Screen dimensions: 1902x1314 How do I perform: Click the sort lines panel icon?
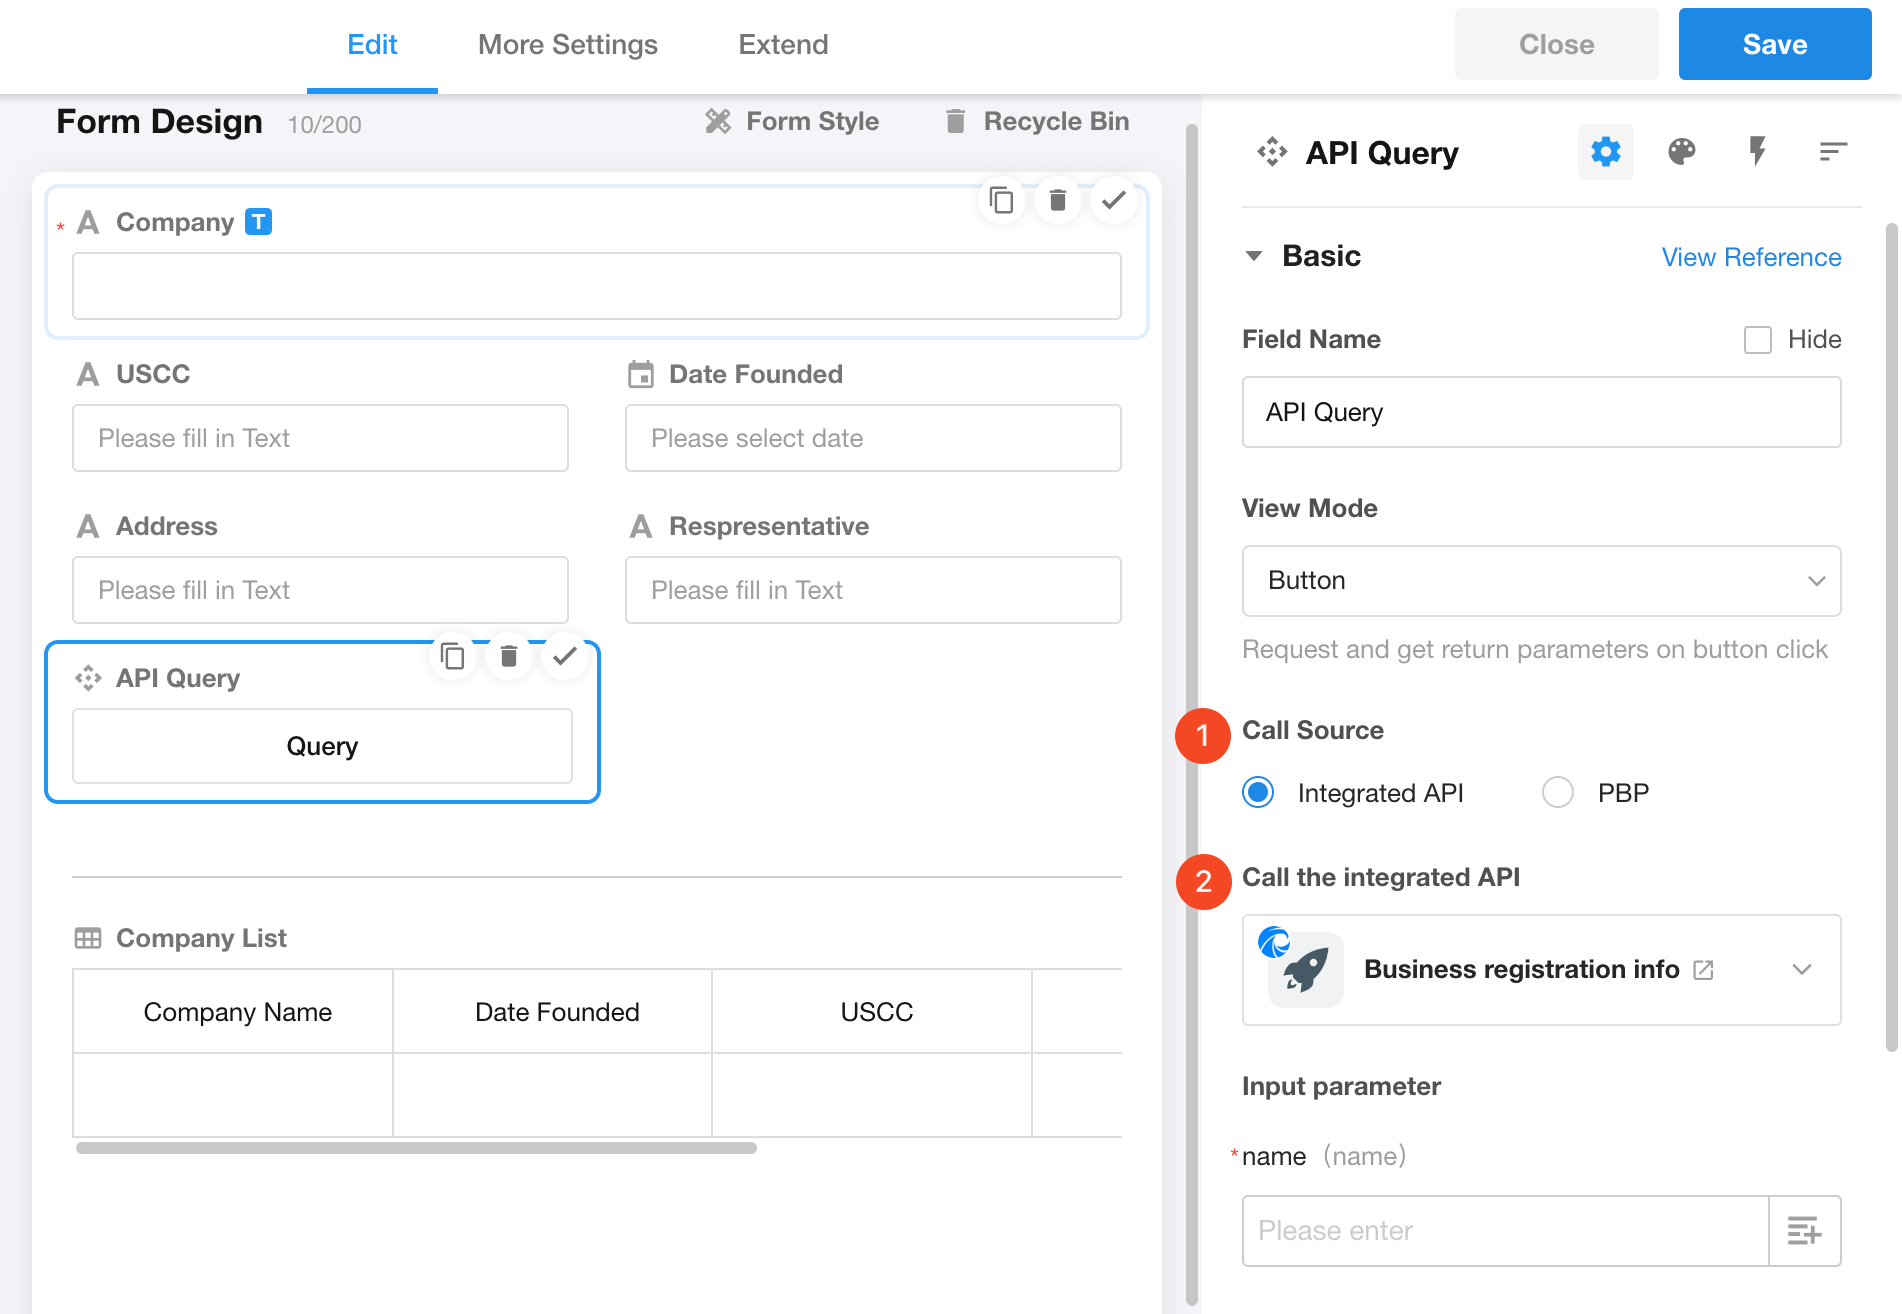[x=1832, y=152]
